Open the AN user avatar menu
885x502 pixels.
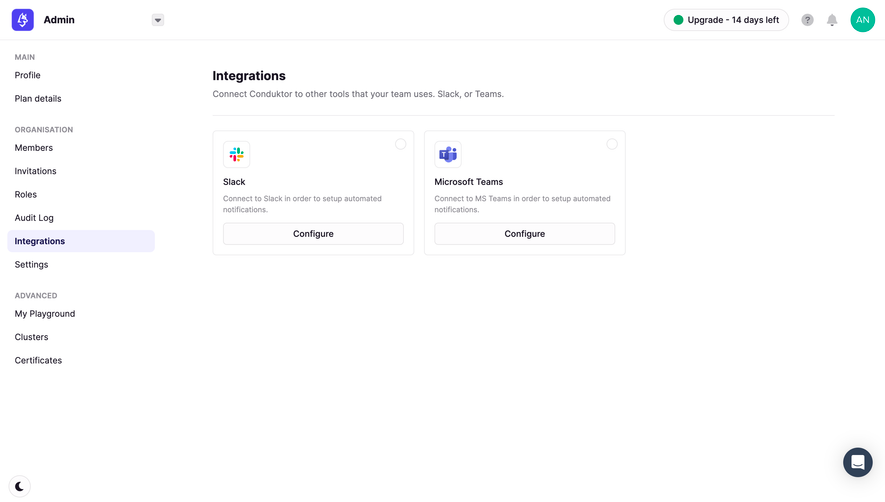point(862,20)
